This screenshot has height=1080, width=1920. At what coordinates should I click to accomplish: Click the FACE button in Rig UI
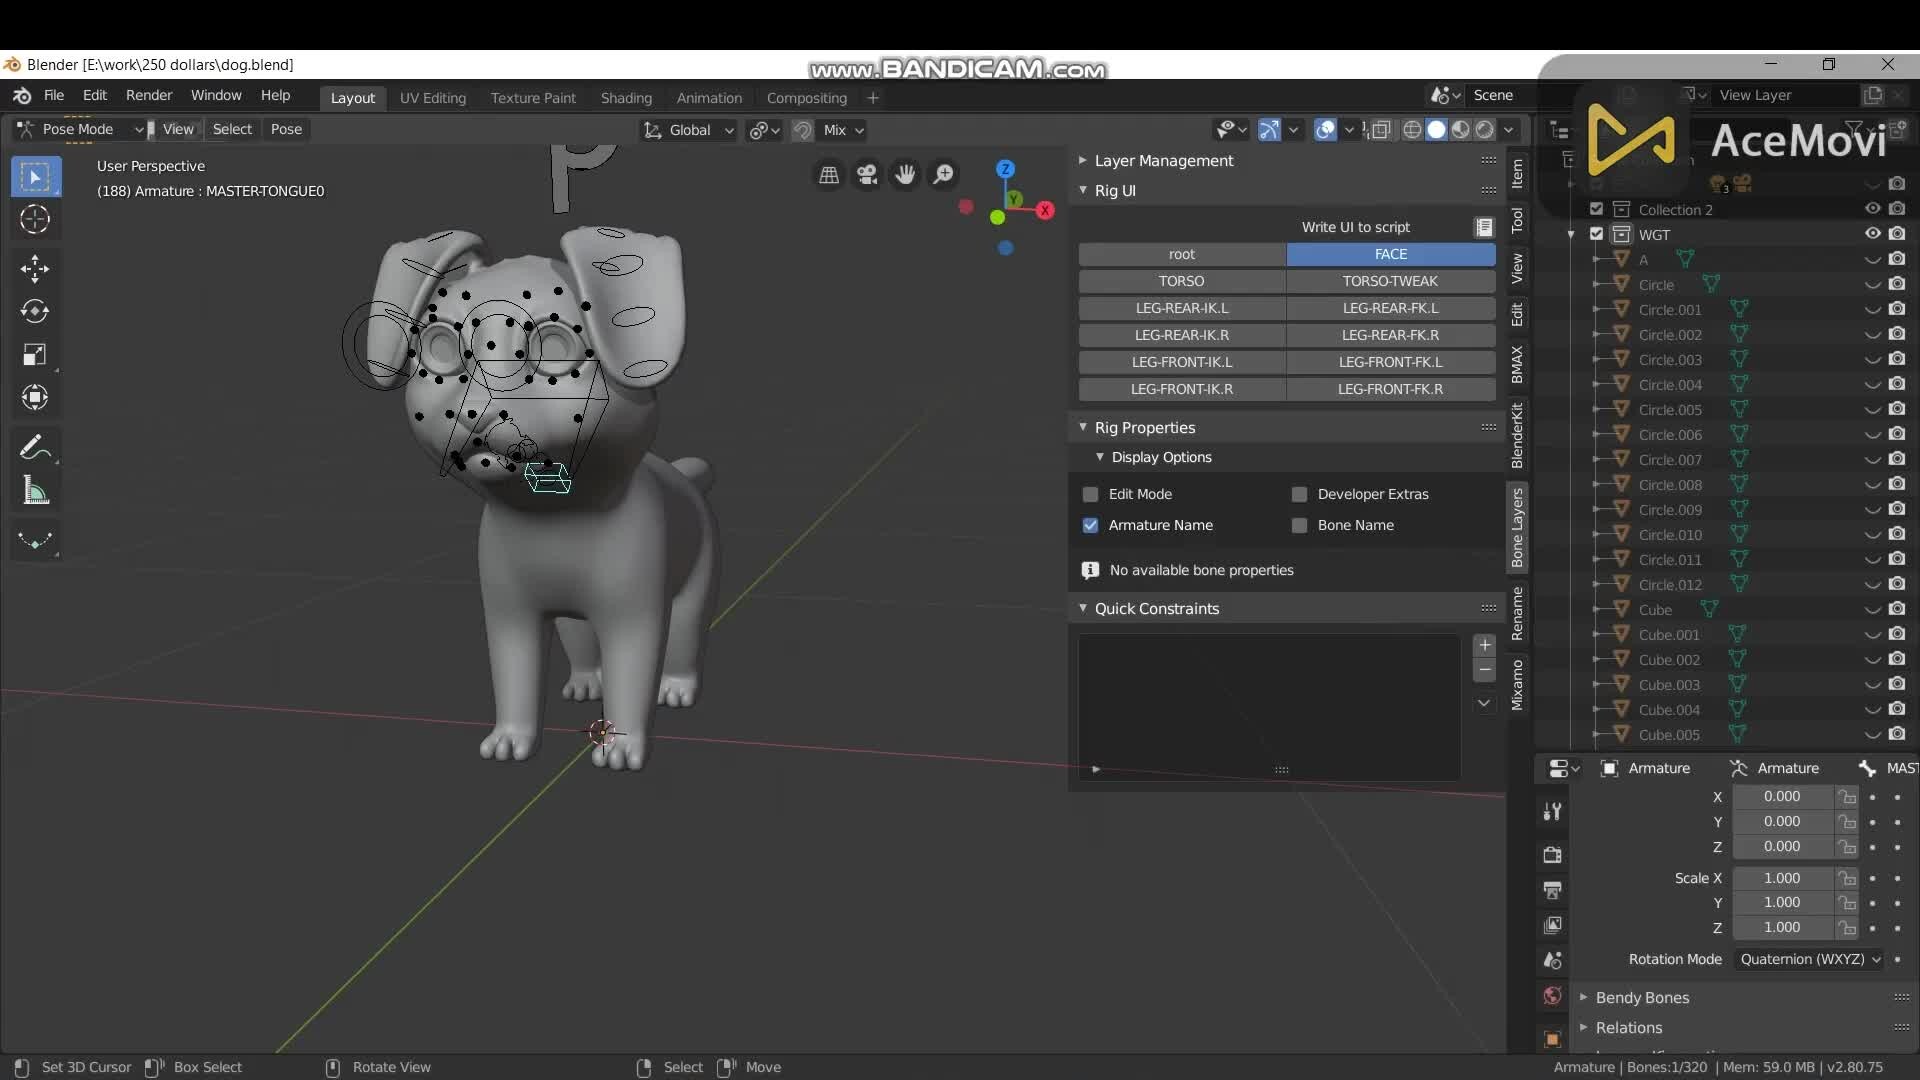(x=1390, y=255)
